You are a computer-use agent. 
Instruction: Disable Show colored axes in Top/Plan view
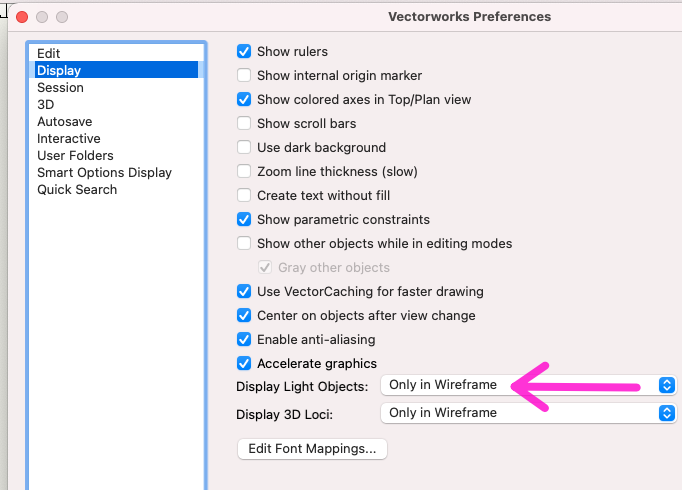244,99
